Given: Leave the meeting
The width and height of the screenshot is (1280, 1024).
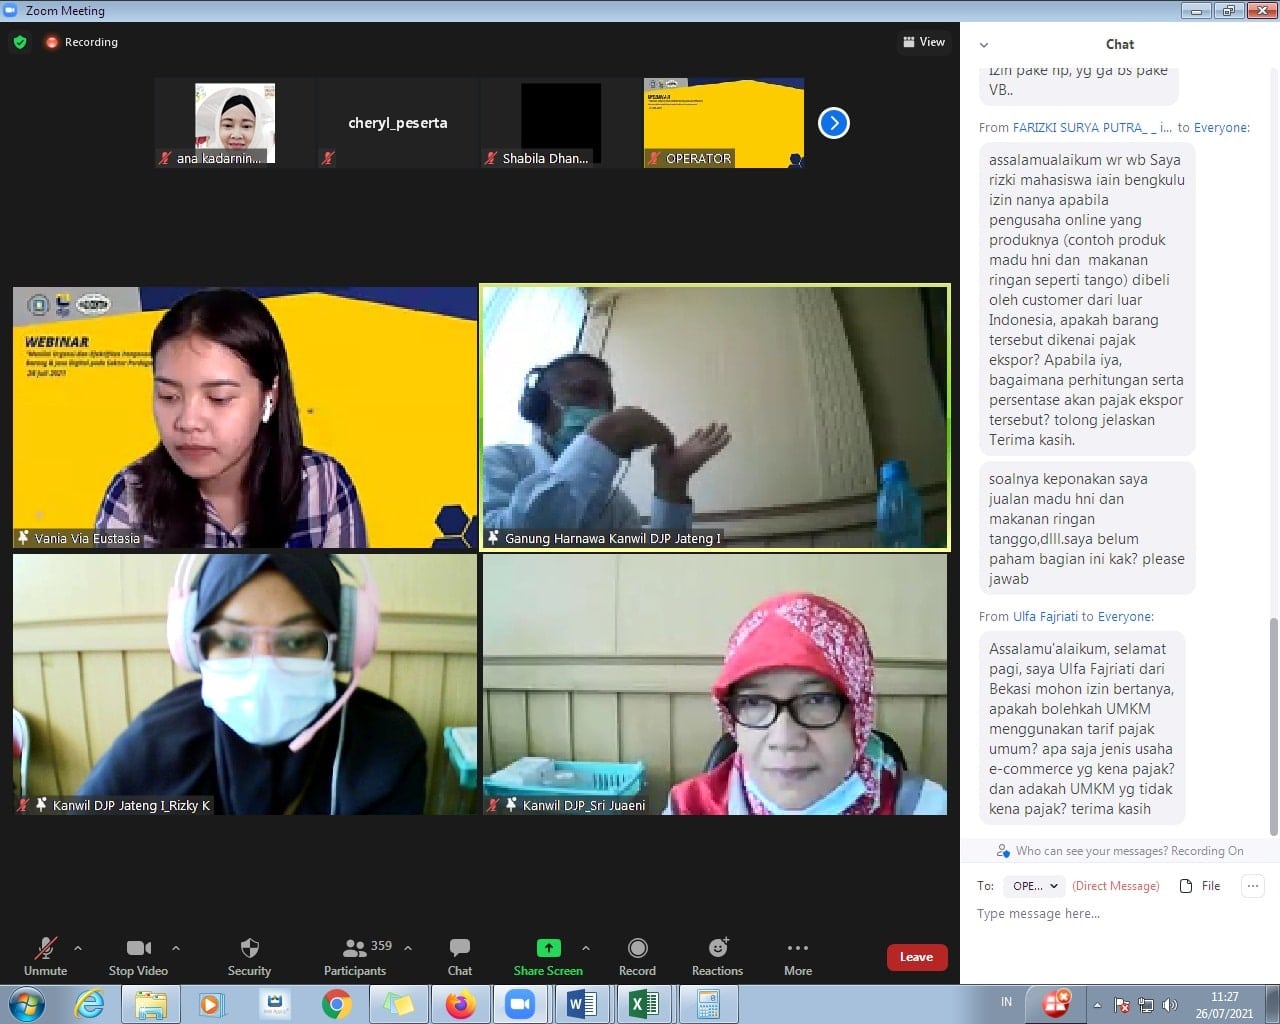Looking at the screenshot, I should [x=916, y=957].
